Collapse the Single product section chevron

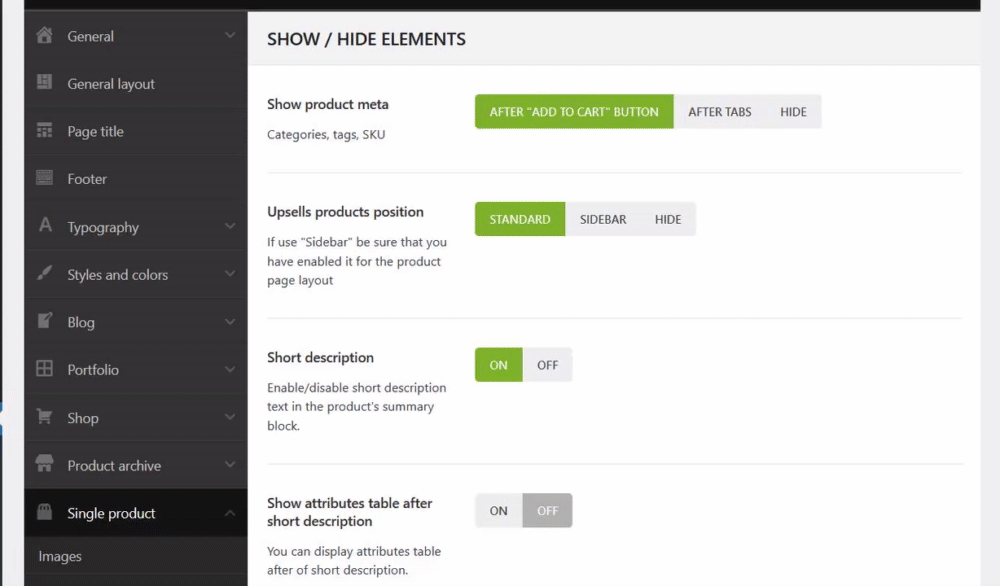[230, 513]
